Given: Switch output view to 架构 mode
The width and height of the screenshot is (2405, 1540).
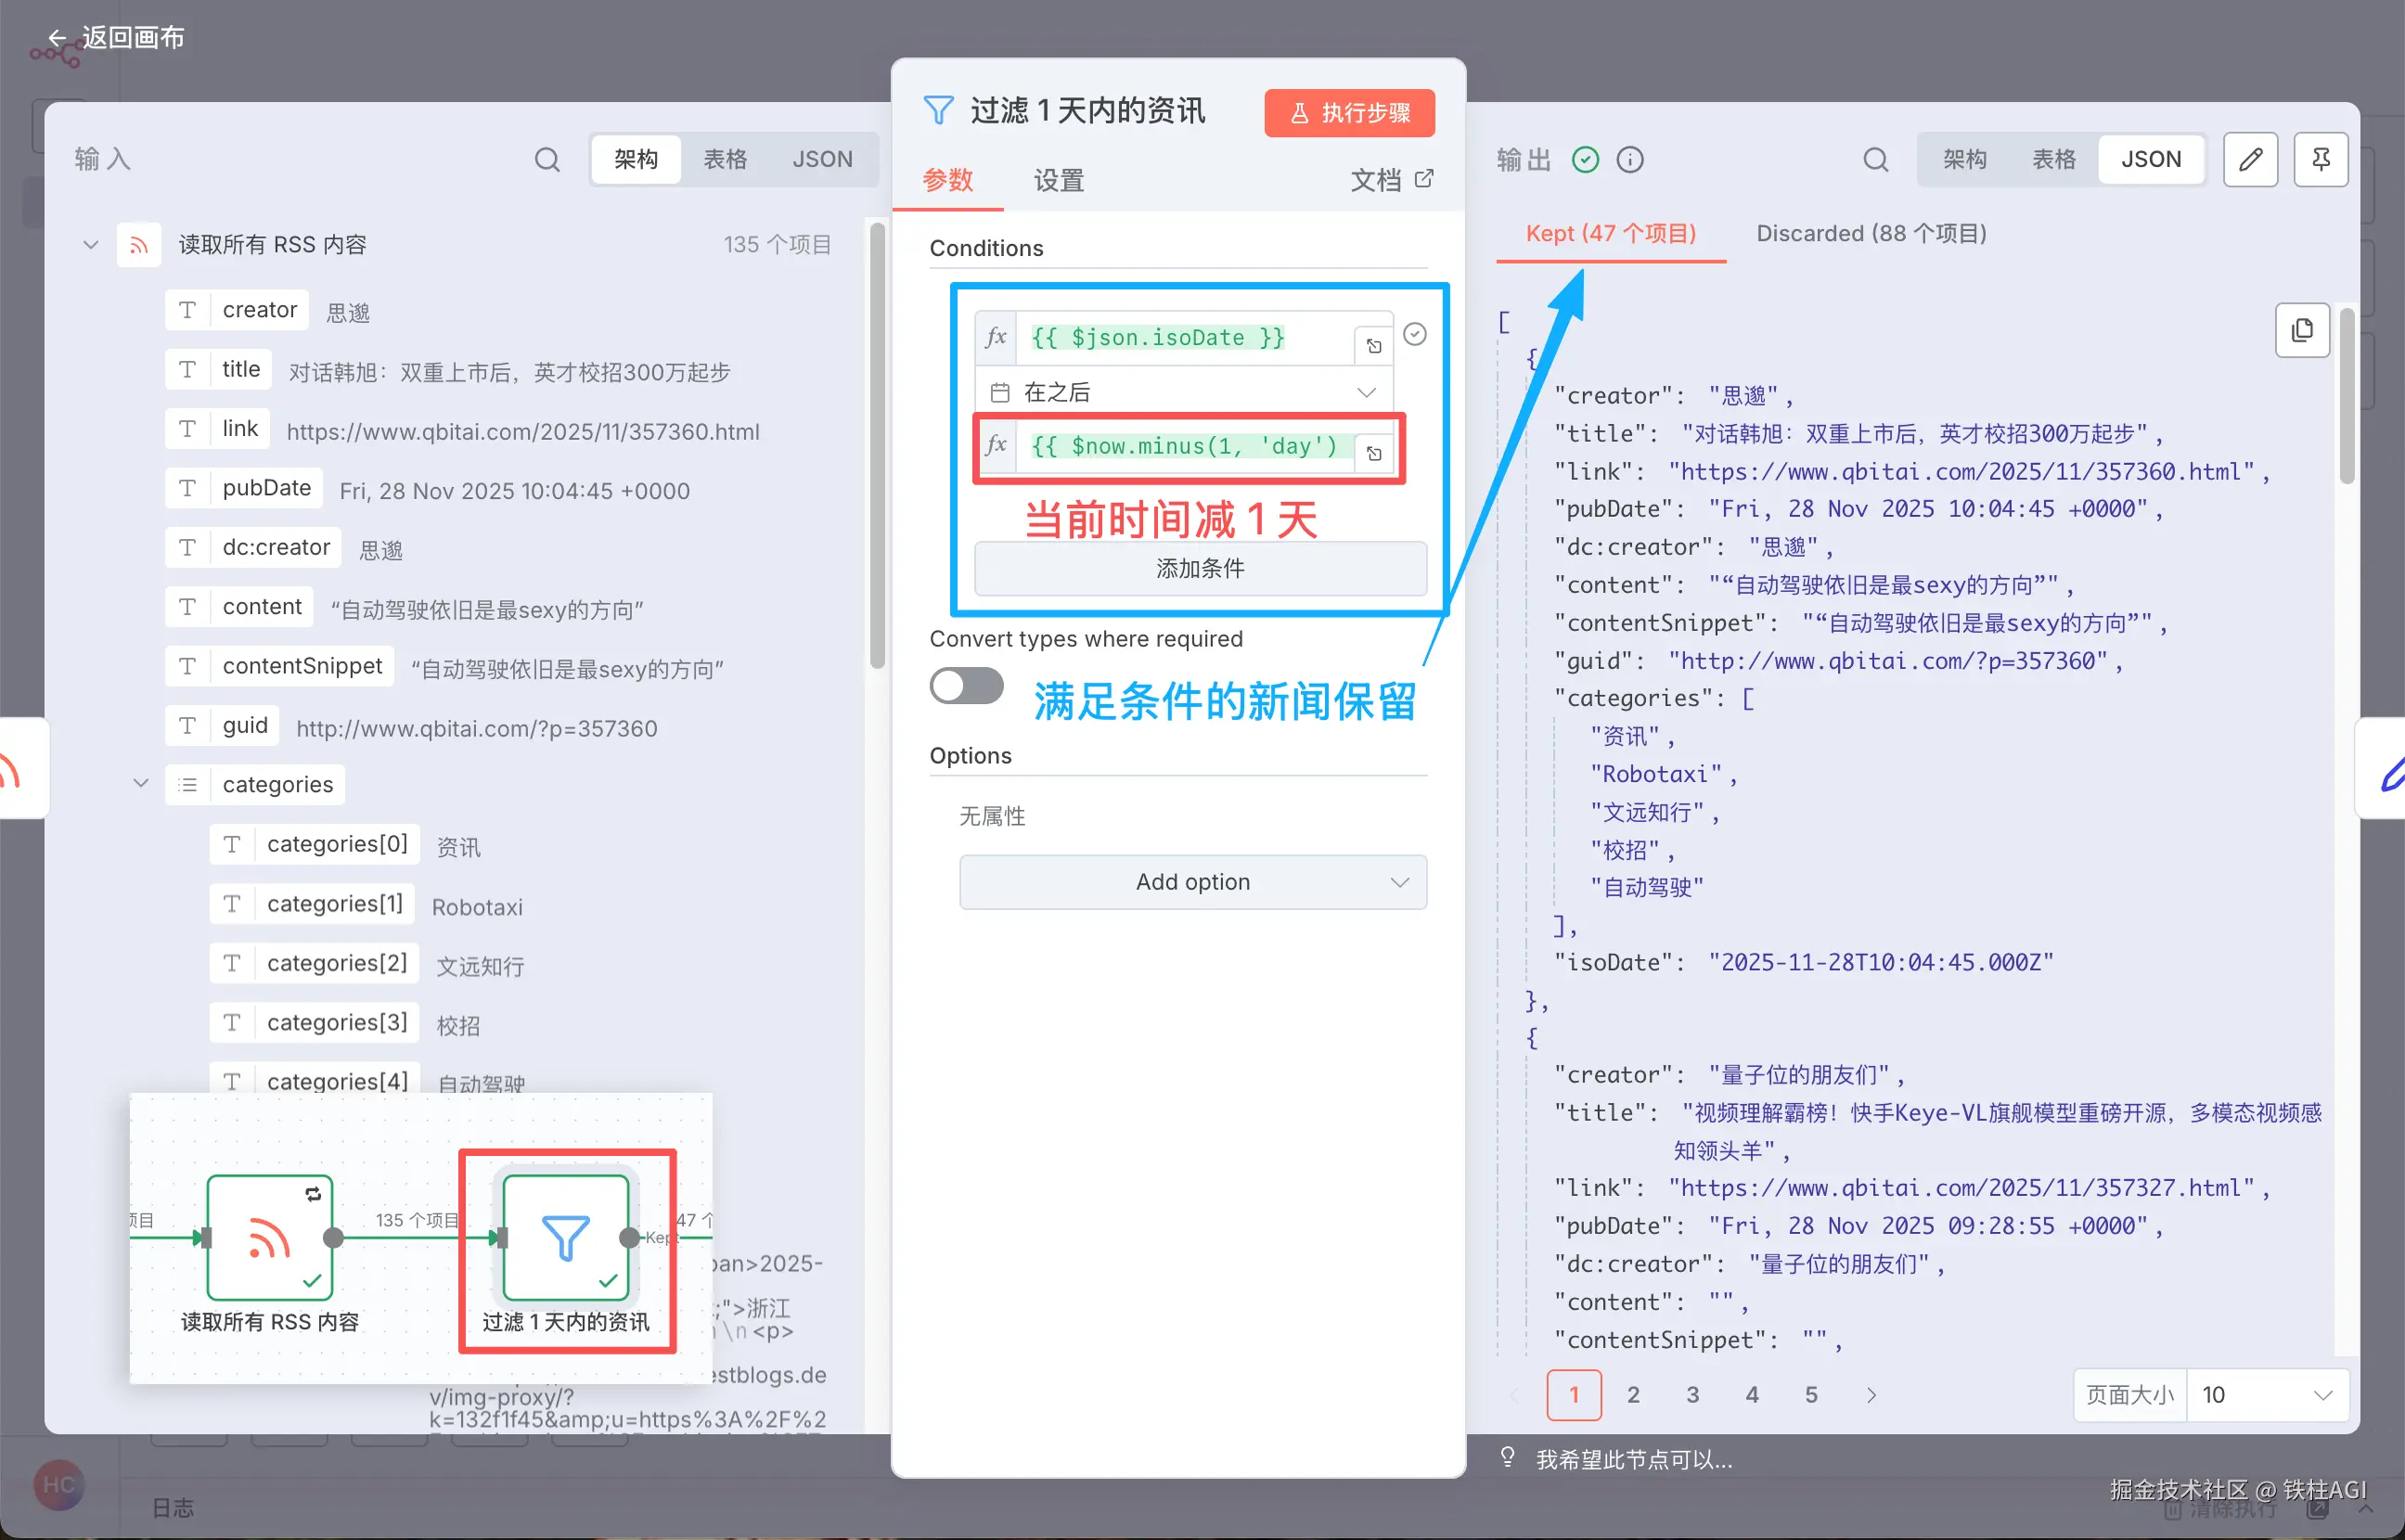Looking at the screenshot, I should tap(1964, 159).
